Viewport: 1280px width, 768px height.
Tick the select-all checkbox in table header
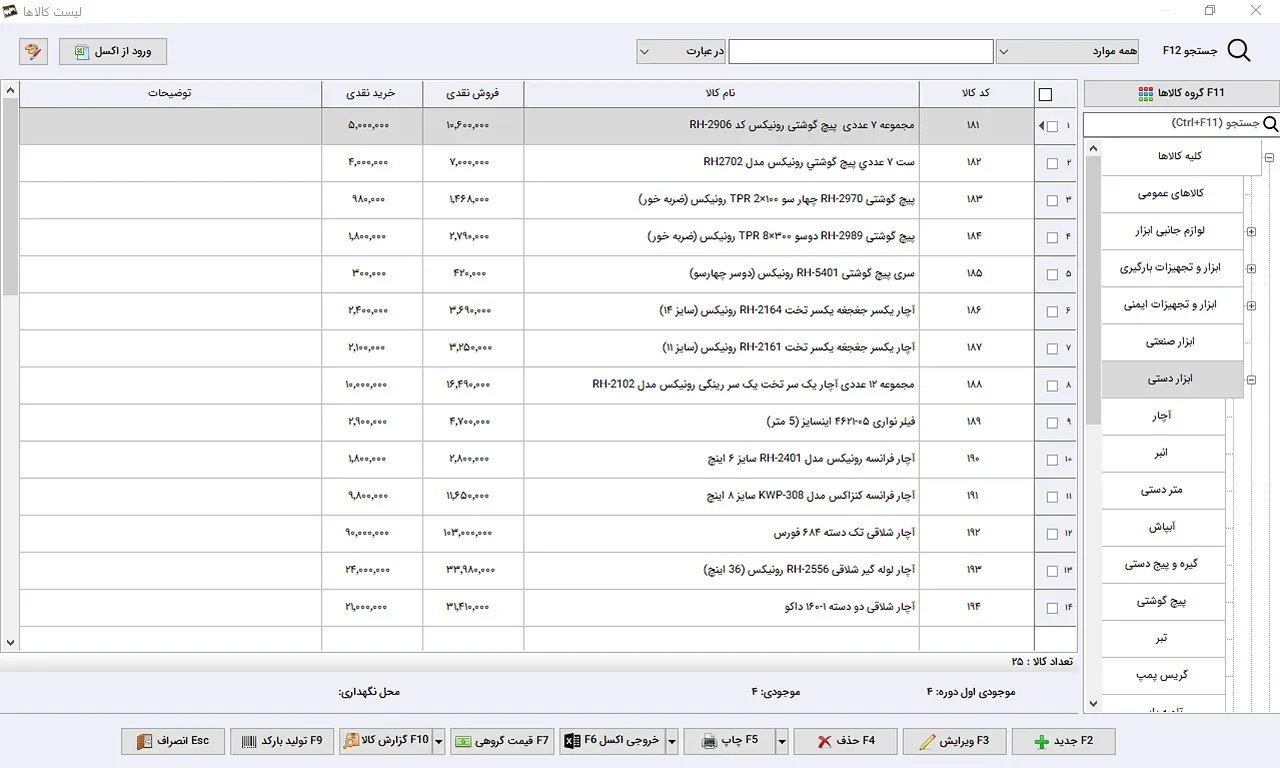pyautogui.click(x=1046, y=95)
